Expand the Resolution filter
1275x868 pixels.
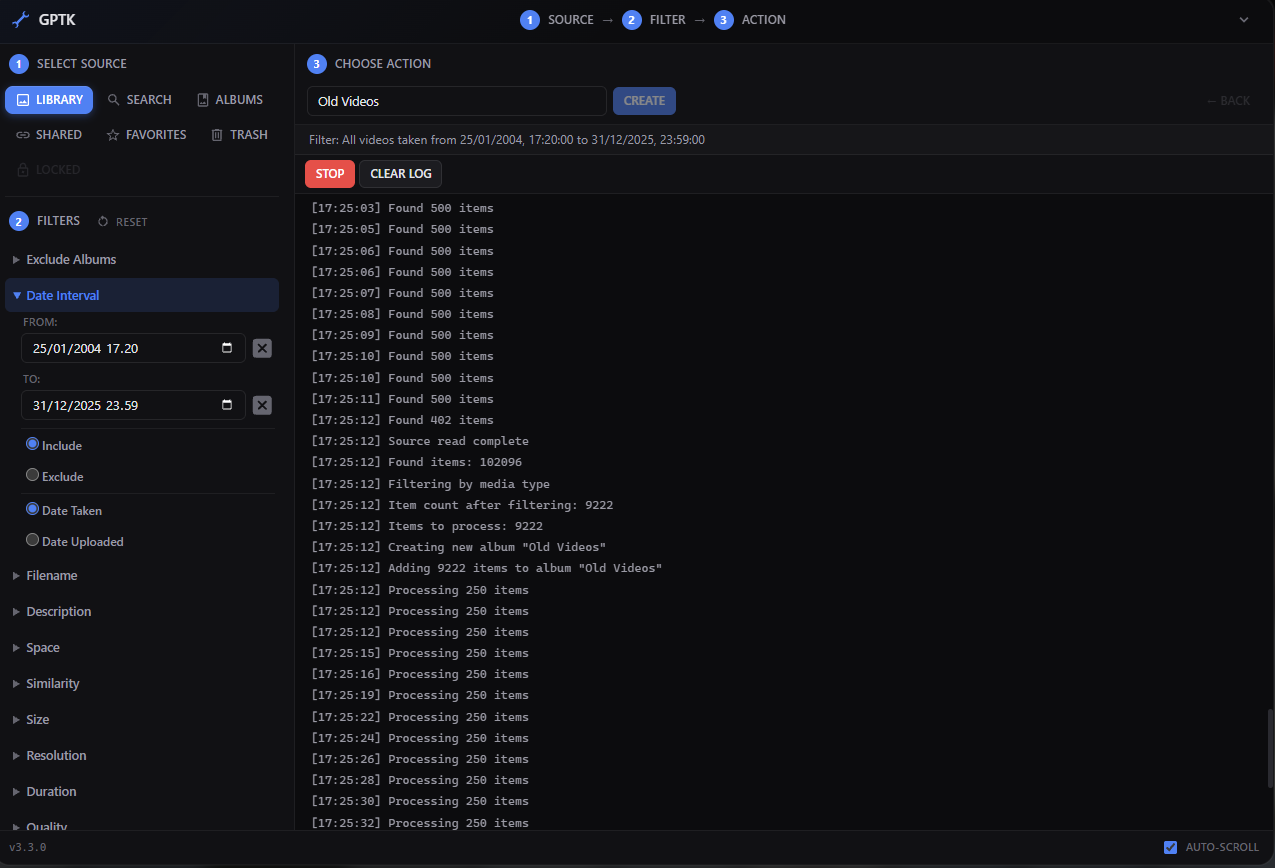point(142,755)
